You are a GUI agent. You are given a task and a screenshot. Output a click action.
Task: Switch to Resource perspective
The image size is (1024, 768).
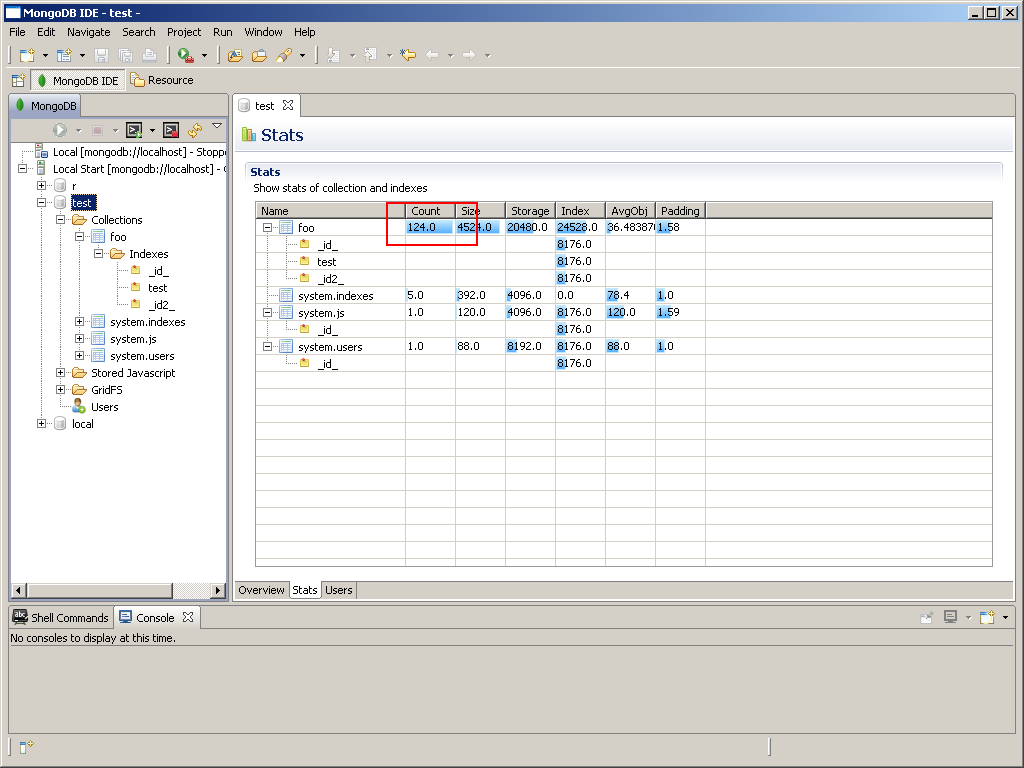click(162, 80)
